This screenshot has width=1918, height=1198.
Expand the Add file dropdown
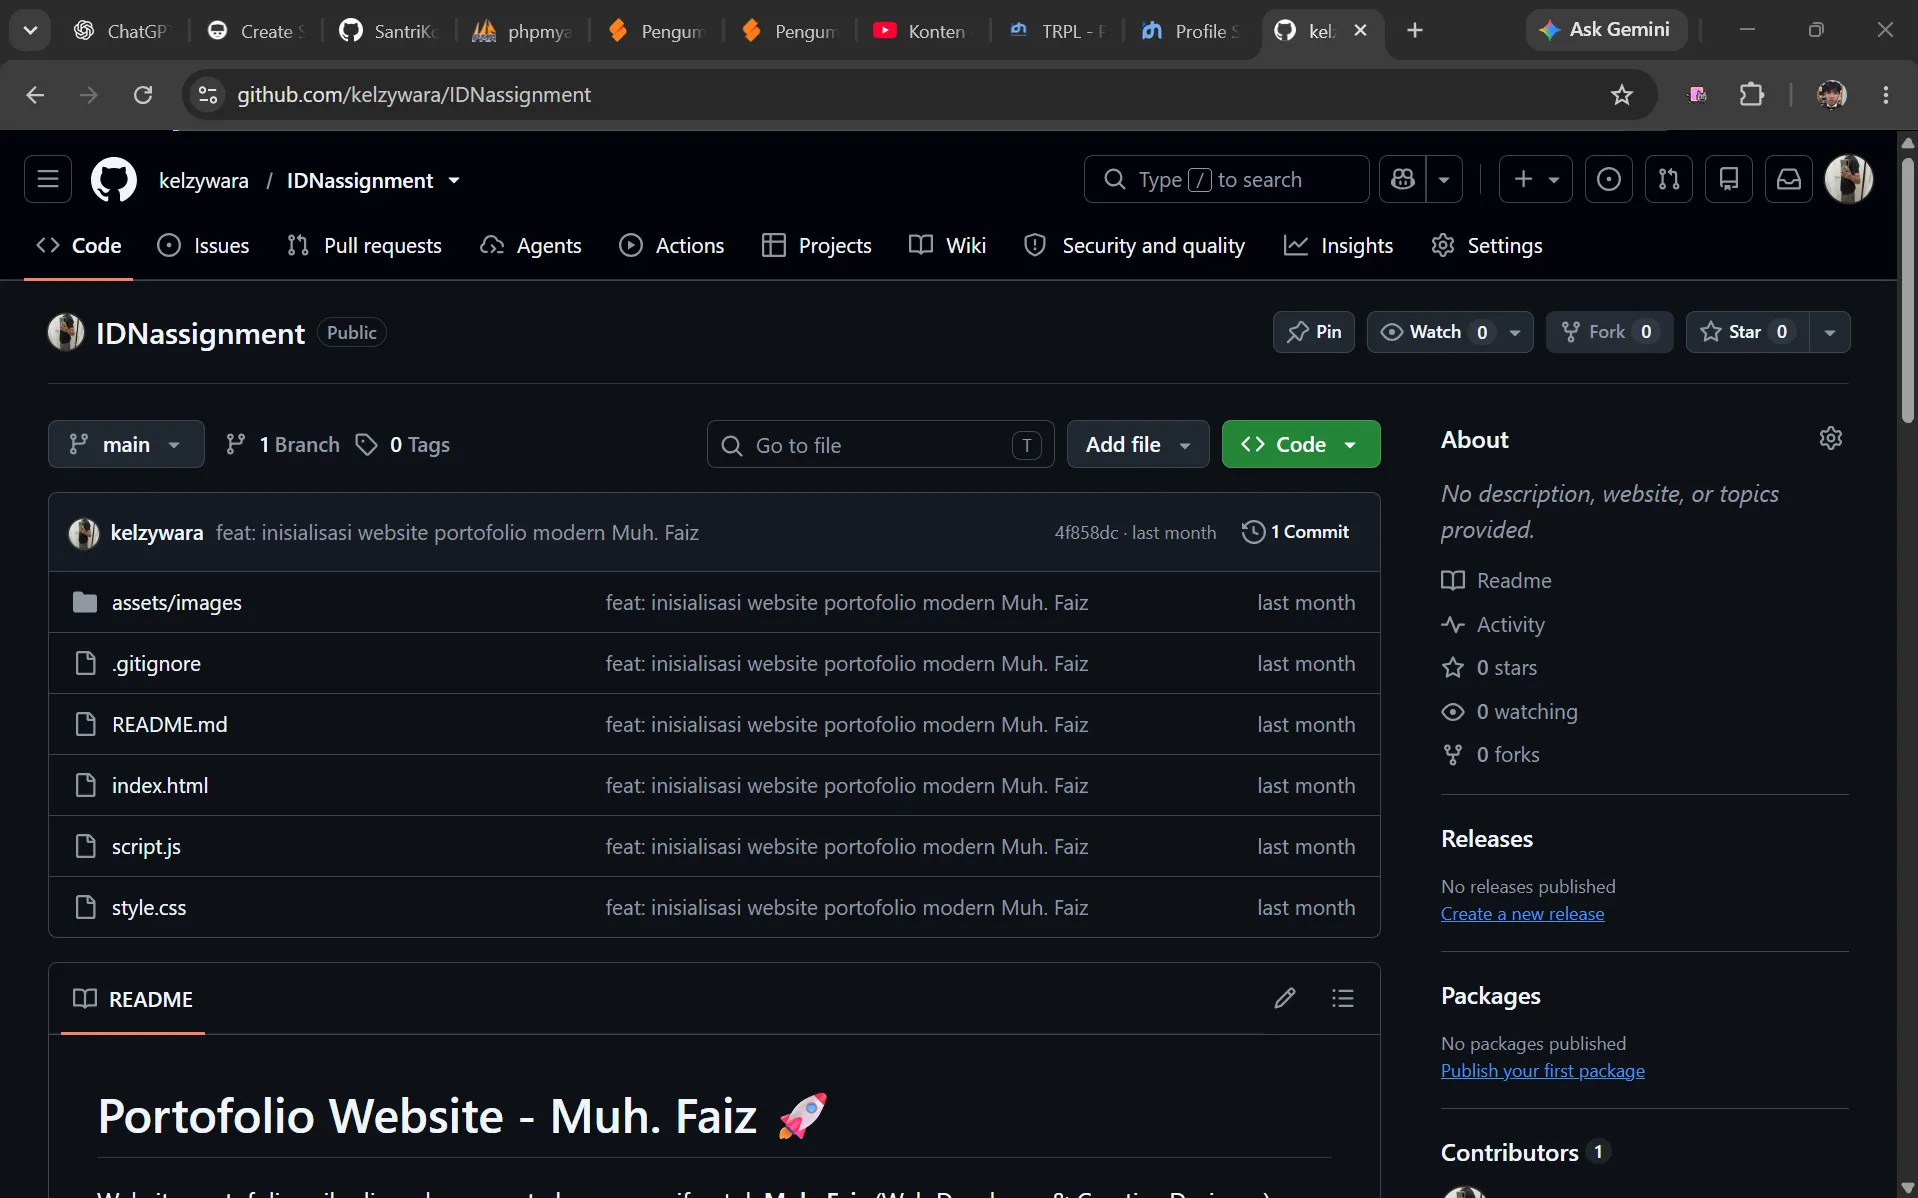(1138, 445)
